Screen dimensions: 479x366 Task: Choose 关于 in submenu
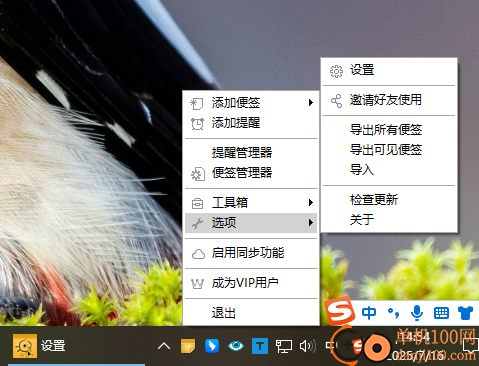[x=389, y=220]
